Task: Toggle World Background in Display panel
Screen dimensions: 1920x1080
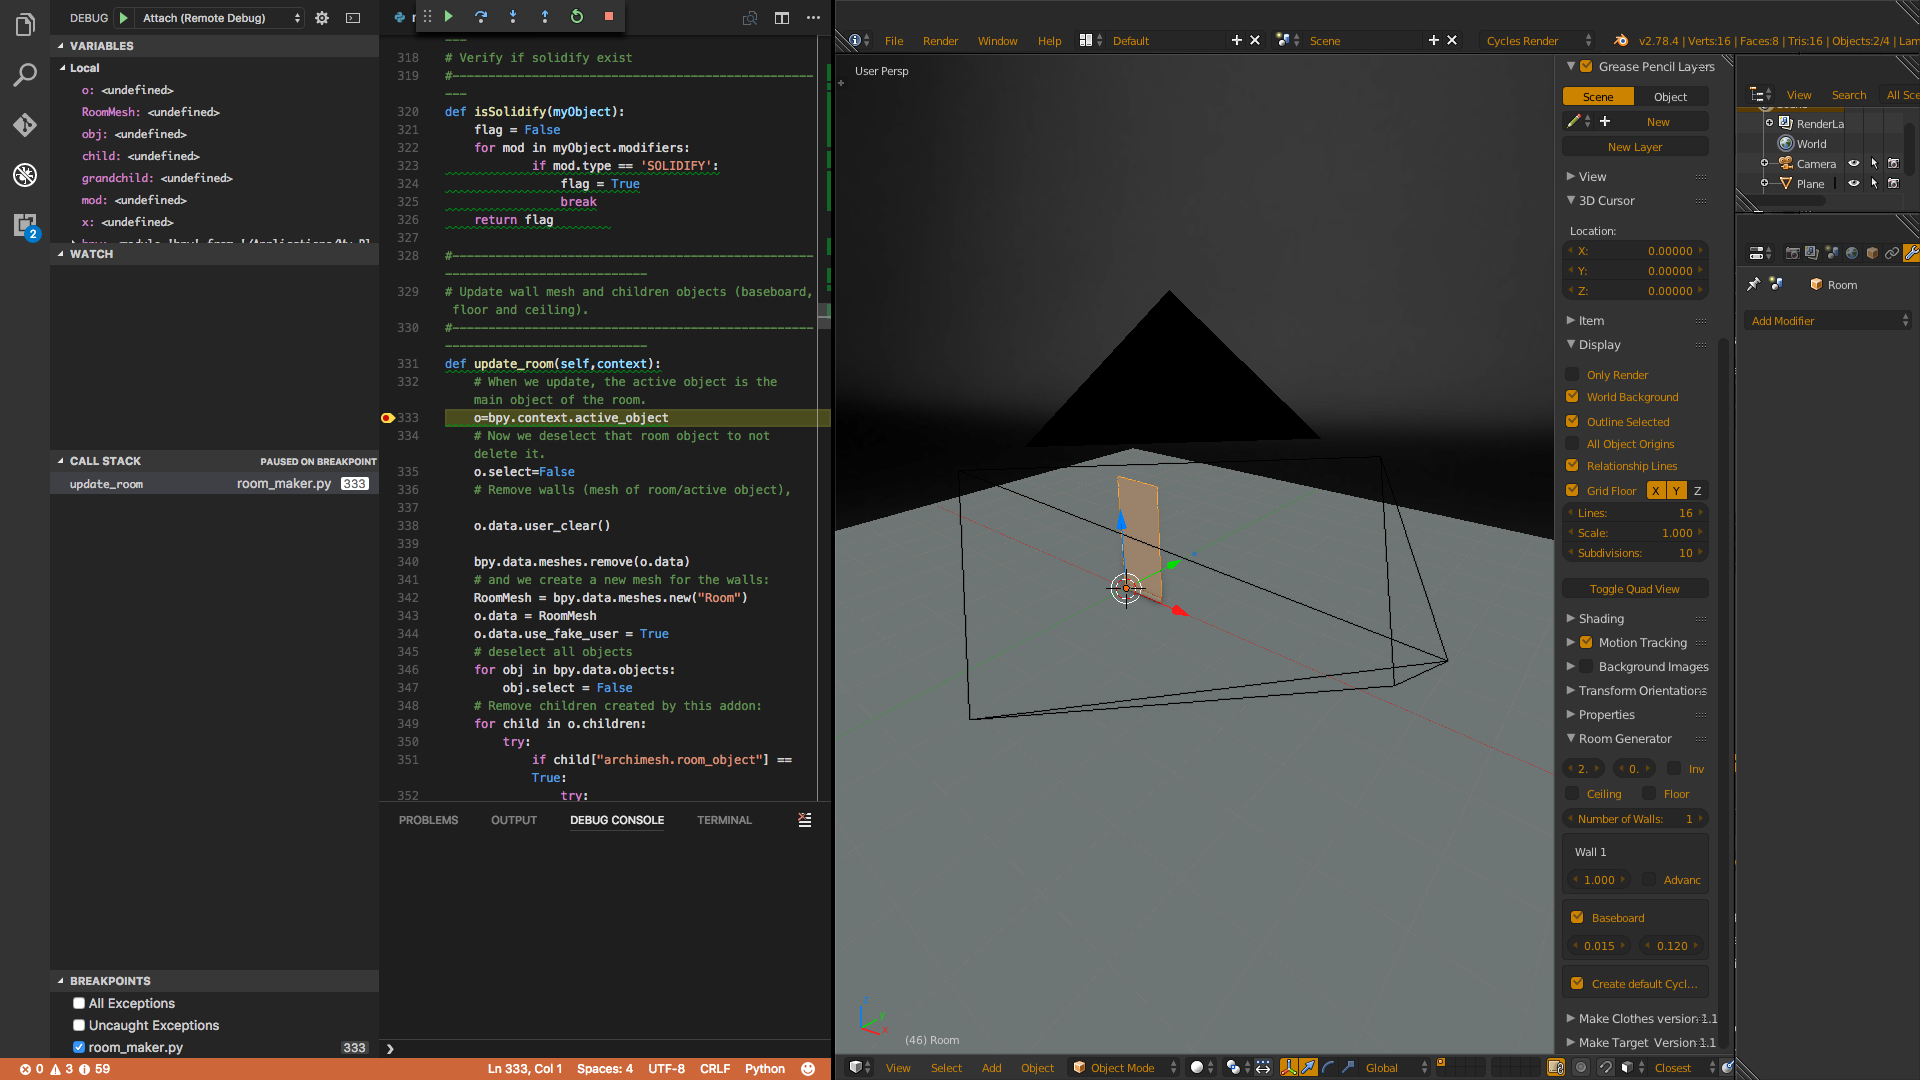Action: tap(1572, 397)
